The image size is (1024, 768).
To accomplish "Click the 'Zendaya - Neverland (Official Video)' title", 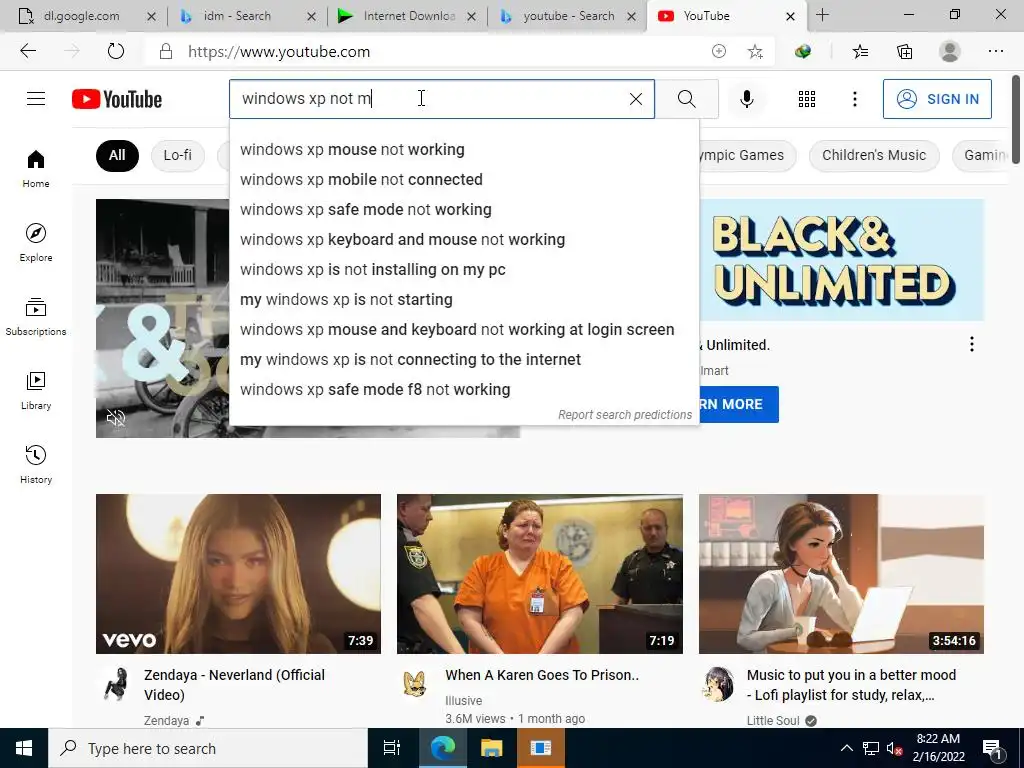I will point(234,684).
